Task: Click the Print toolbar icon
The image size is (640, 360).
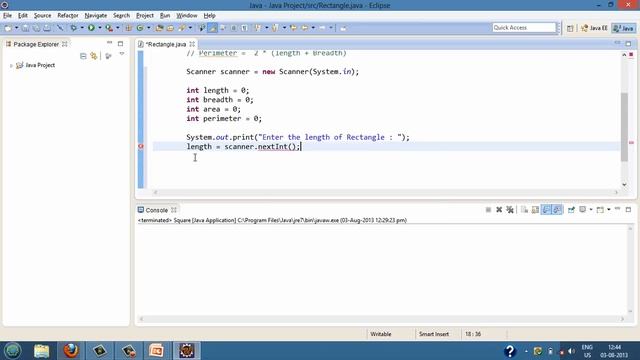Action: [x=47, y=28]
